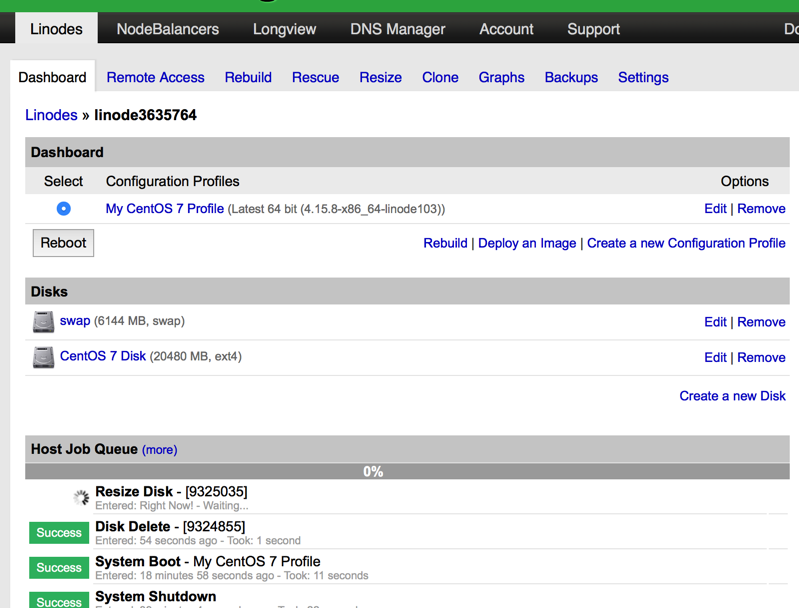
Task: Click the Configuration Profiles column header
Action: pyautogui.click(x=172, y=181)
